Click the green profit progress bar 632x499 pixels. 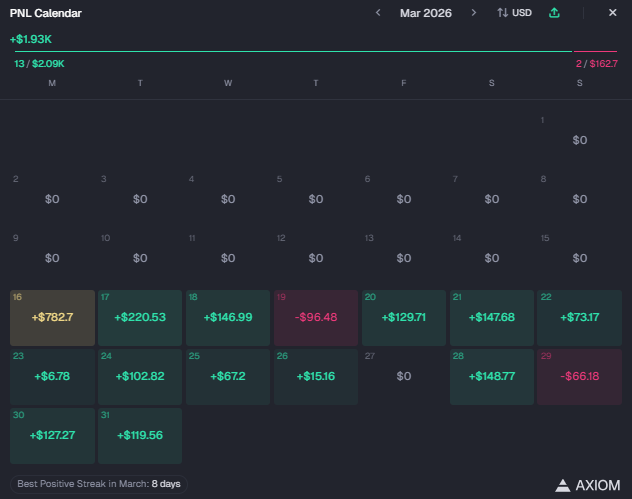click(x=293, y=52)
